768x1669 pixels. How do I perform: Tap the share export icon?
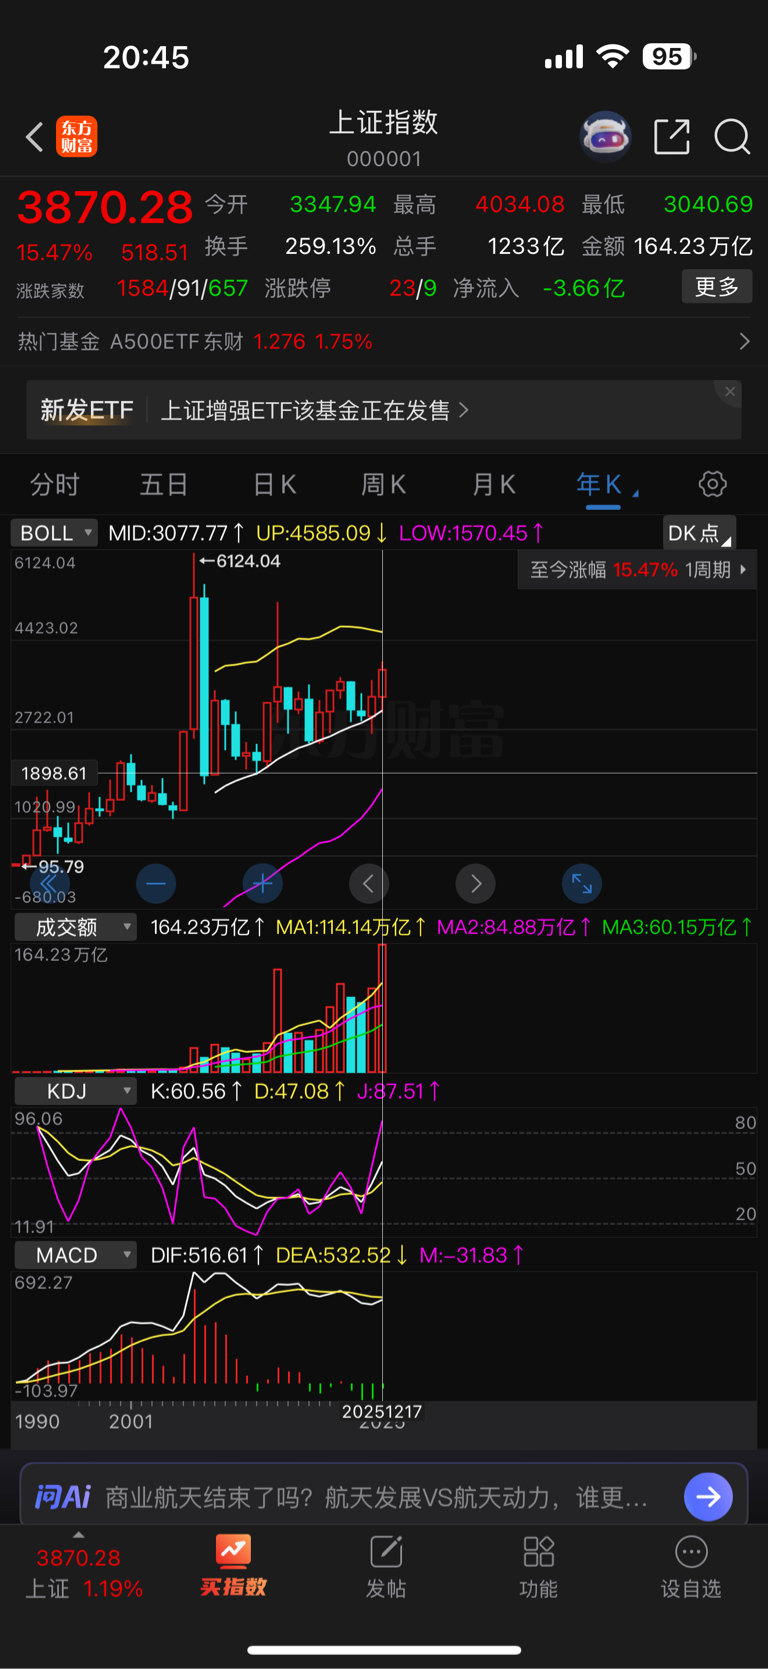672,136
